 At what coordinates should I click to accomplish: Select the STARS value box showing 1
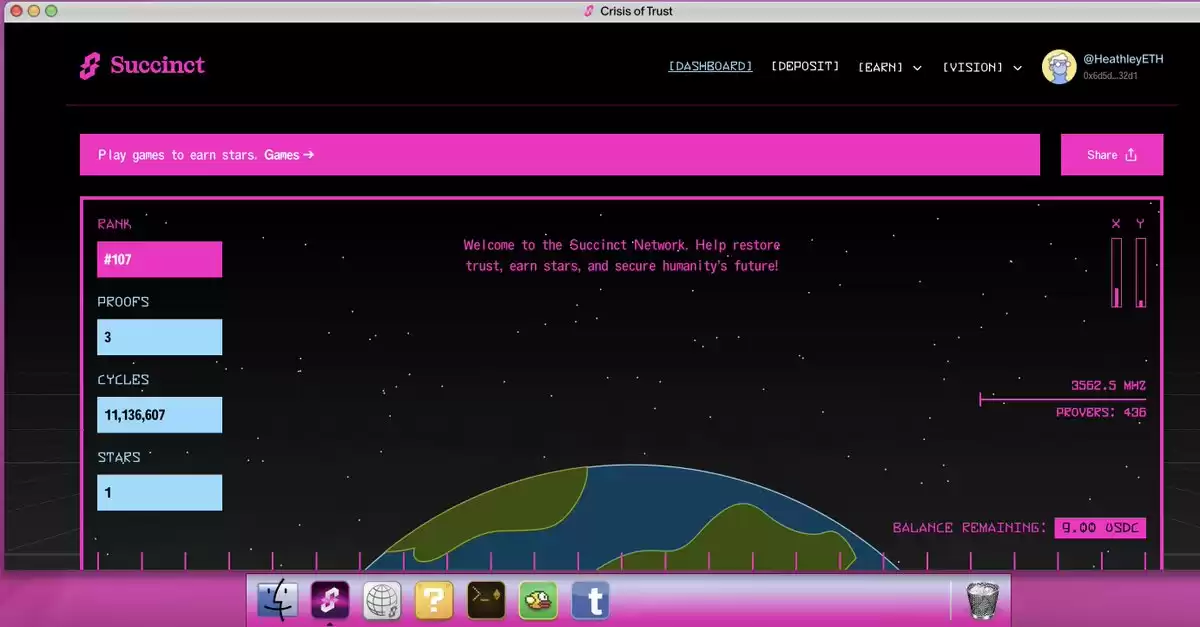(x=160, y=493)
